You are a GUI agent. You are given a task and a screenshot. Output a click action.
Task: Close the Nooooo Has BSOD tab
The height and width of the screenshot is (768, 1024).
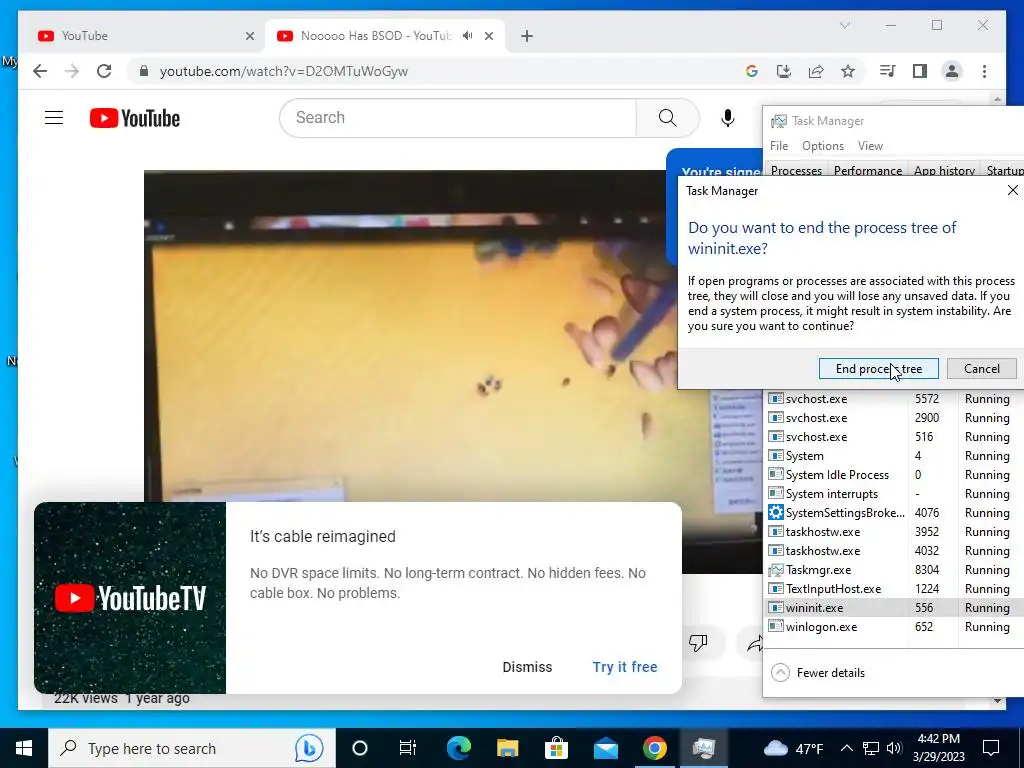coord(489,36)
